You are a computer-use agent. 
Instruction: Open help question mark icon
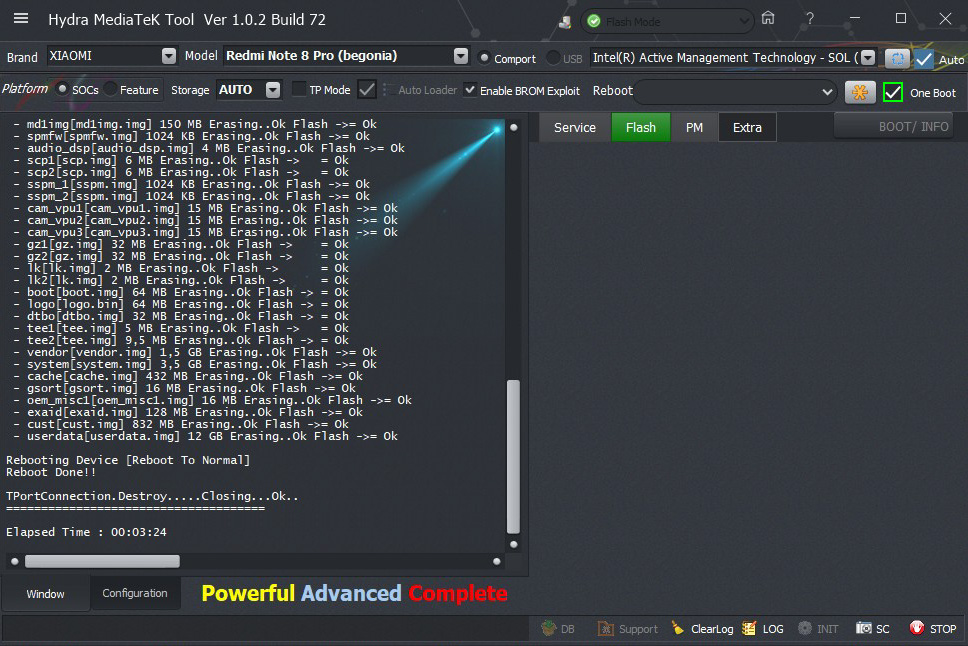coord(809,19)
